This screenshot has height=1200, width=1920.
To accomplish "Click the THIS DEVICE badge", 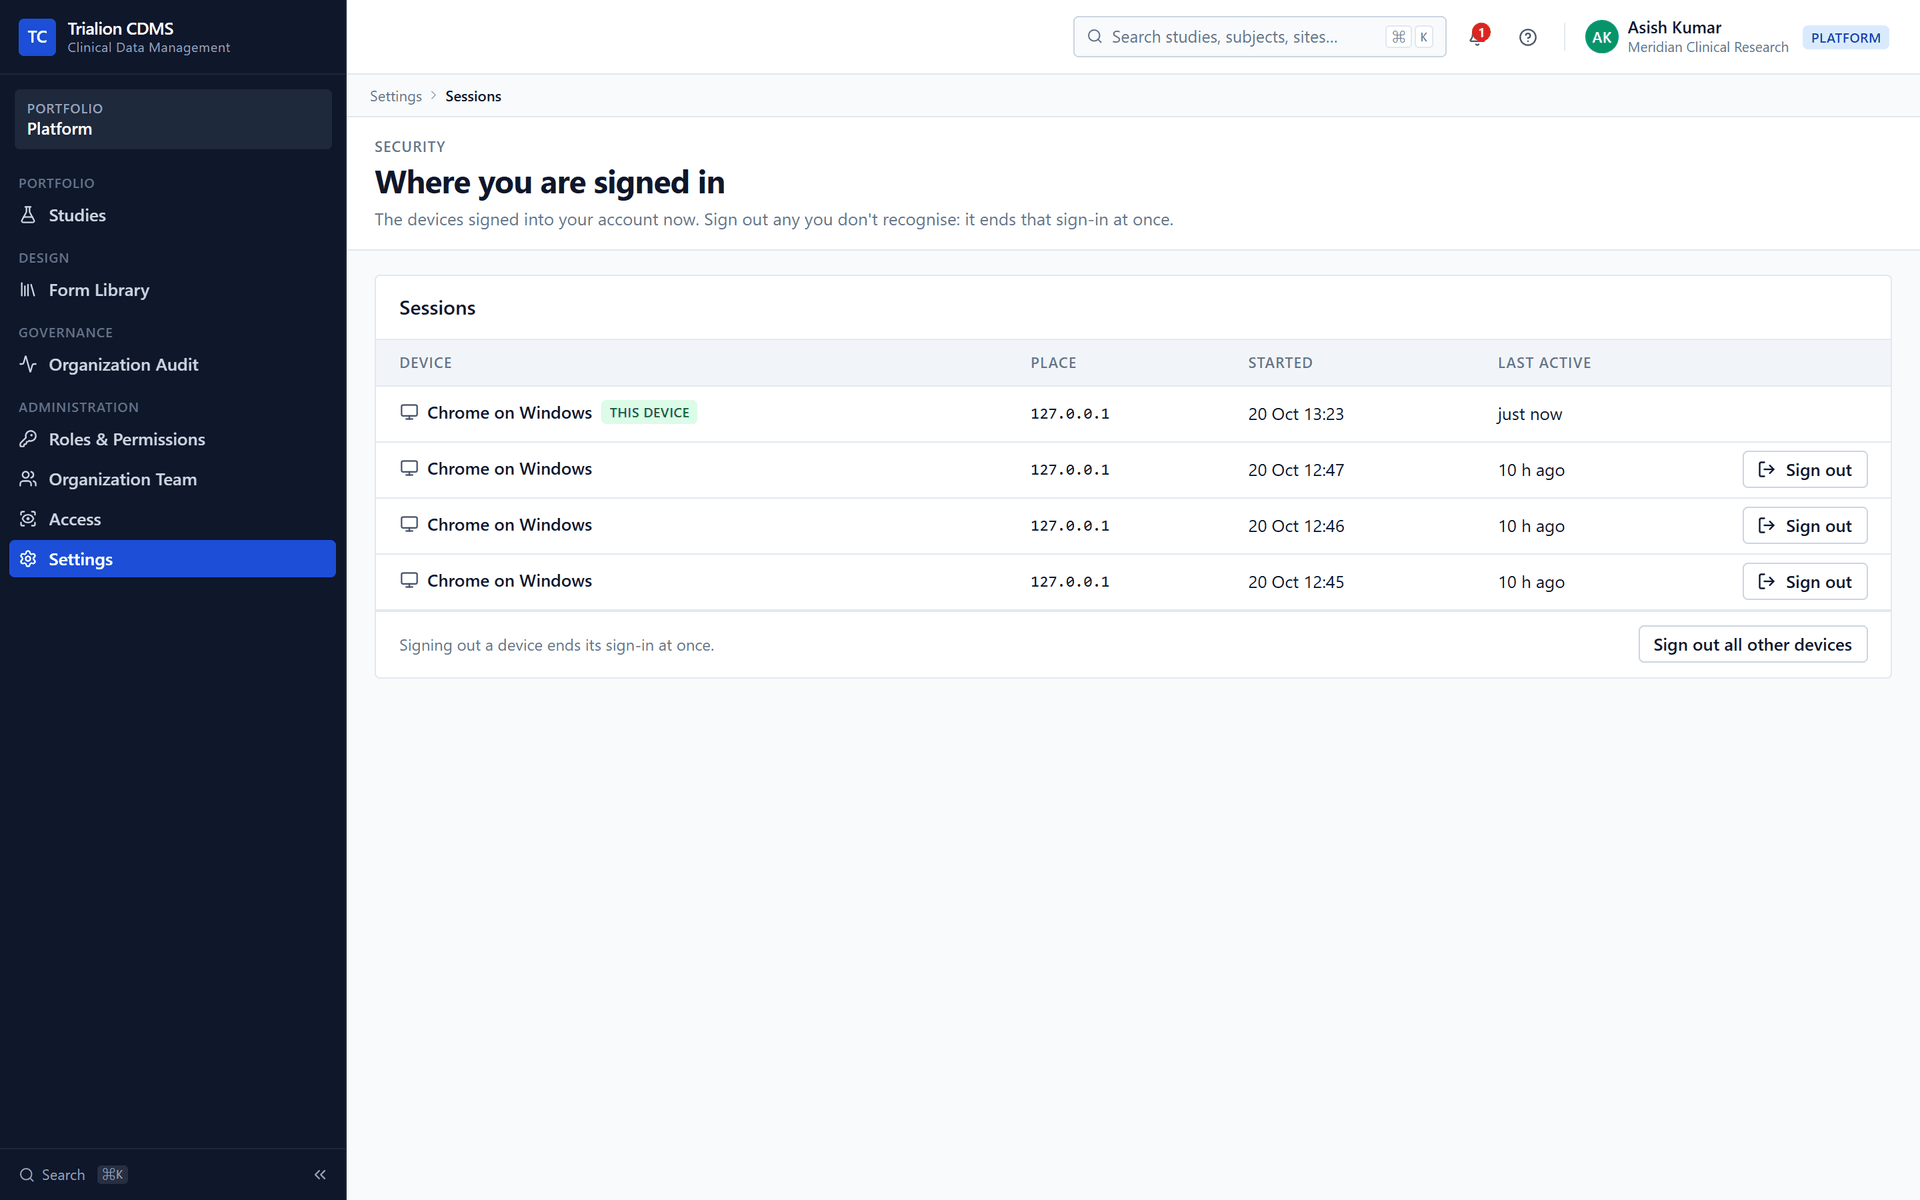I will 649,413.
